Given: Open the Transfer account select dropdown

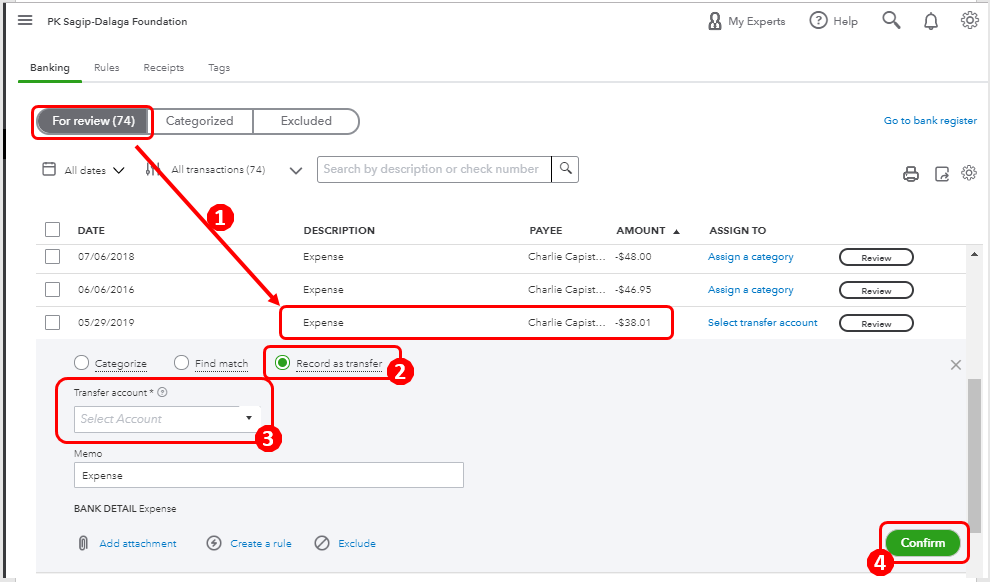Looking at the screenshot, I should click(167, 419).
